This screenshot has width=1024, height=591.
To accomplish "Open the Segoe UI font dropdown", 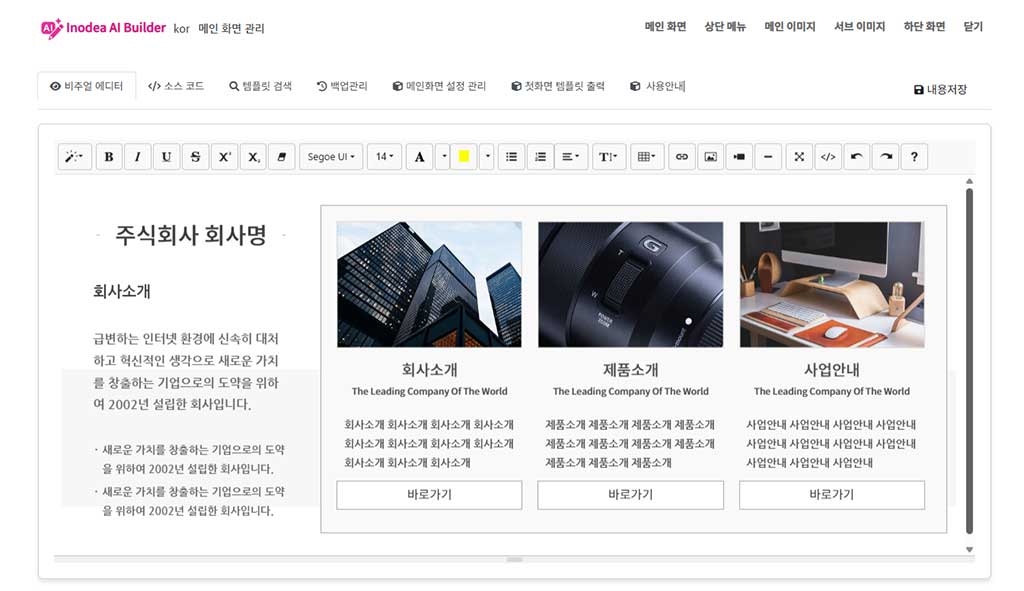I will coord(330,157).
